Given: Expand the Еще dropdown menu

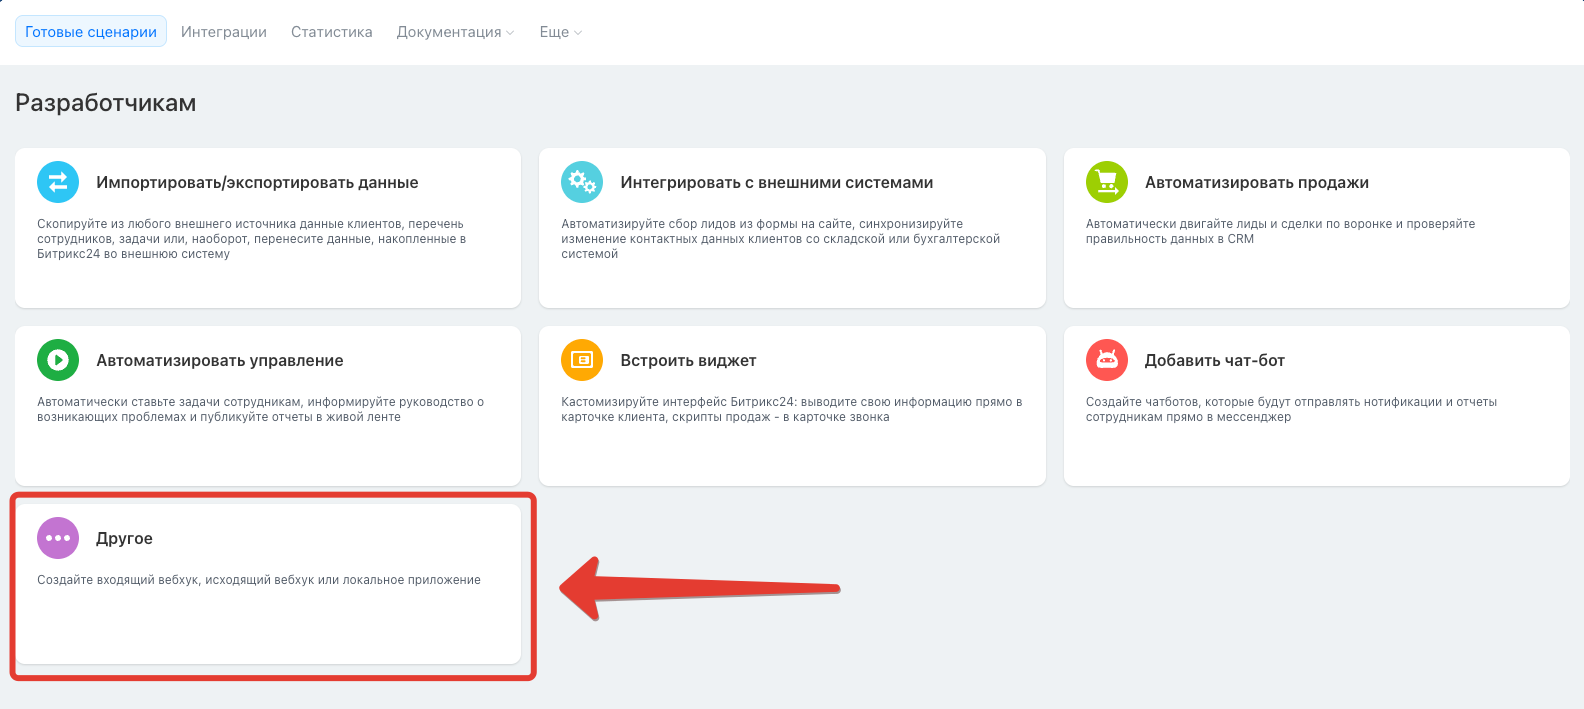Looking at the screenshot, I should pyautogui.click(x=560, y=32).
